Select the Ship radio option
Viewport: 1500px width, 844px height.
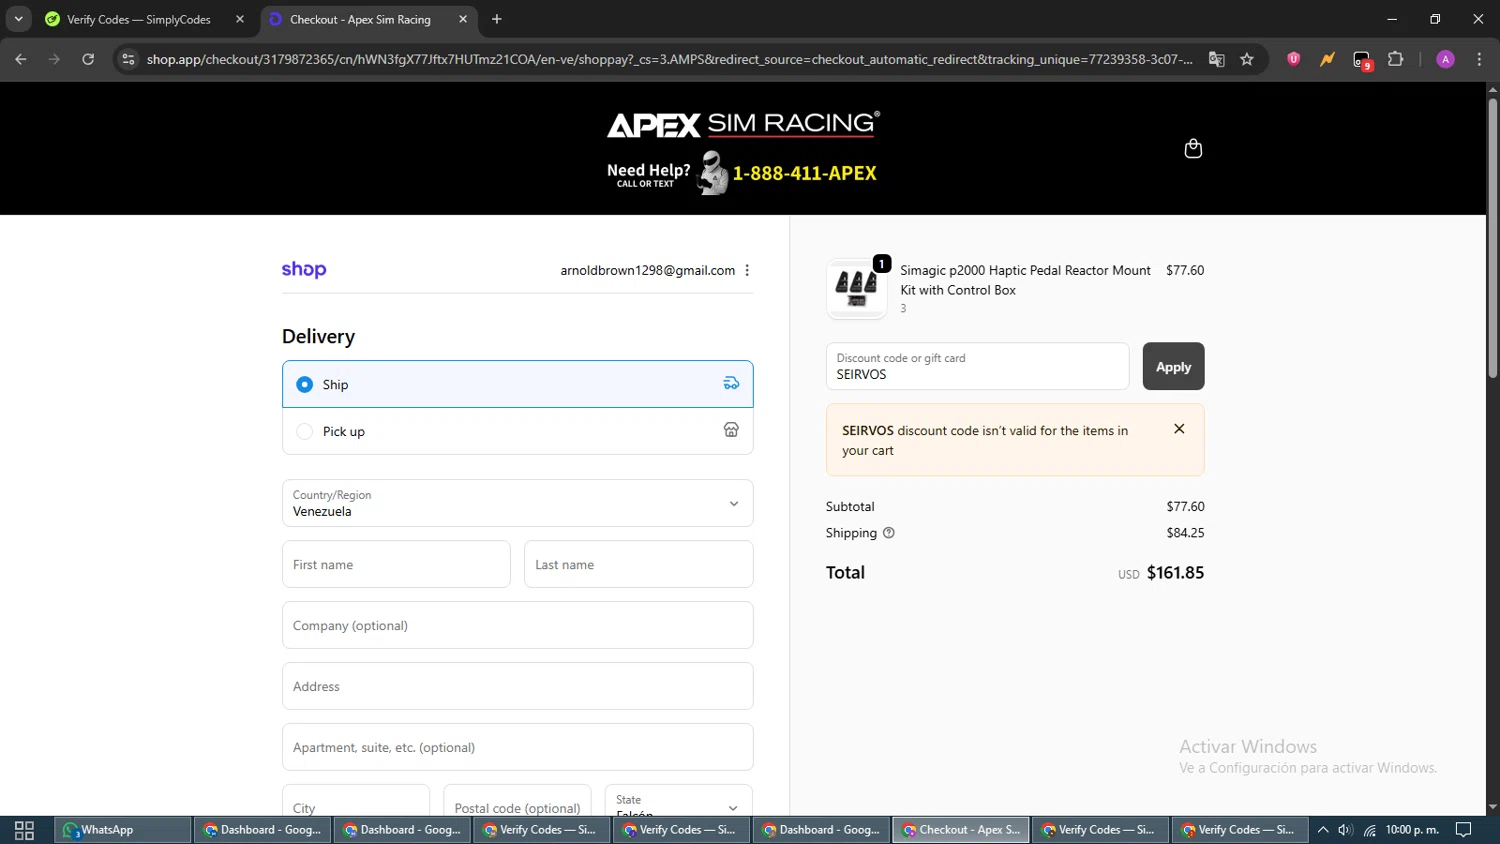(x=305, y=384)
